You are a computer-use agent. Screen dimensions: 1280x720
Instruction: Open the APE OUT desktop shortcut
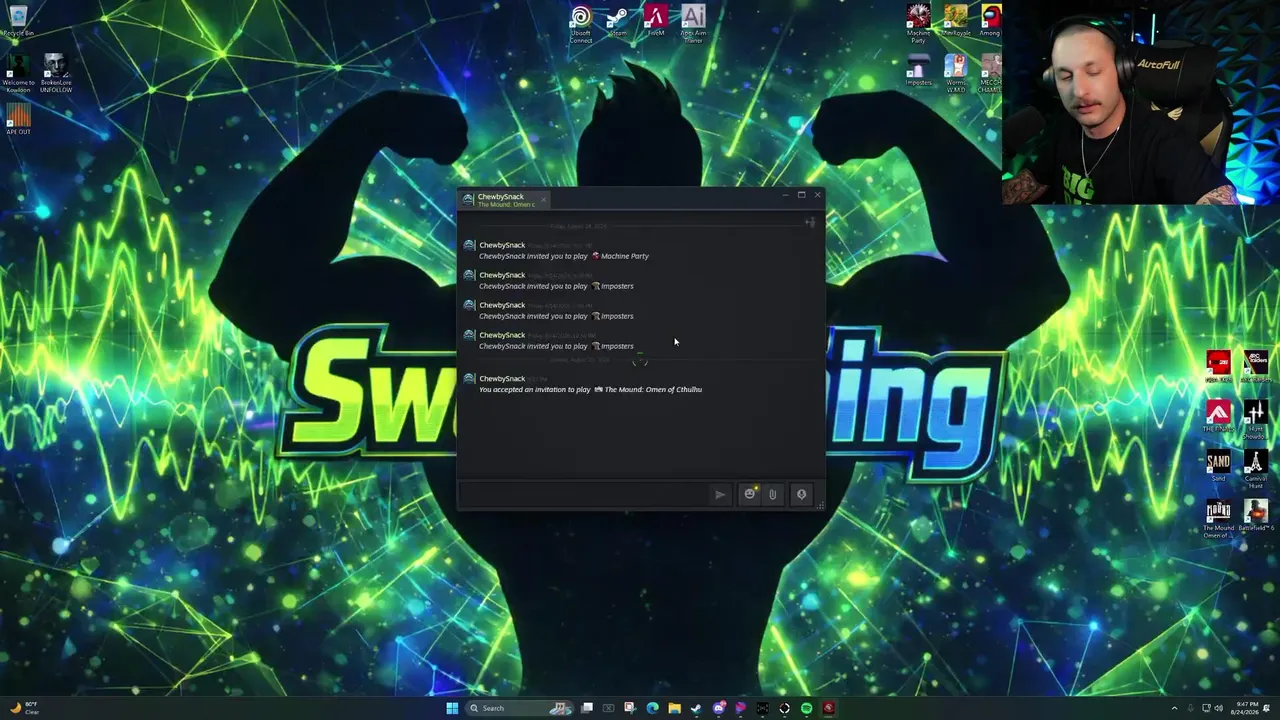[x=18, y=120]
